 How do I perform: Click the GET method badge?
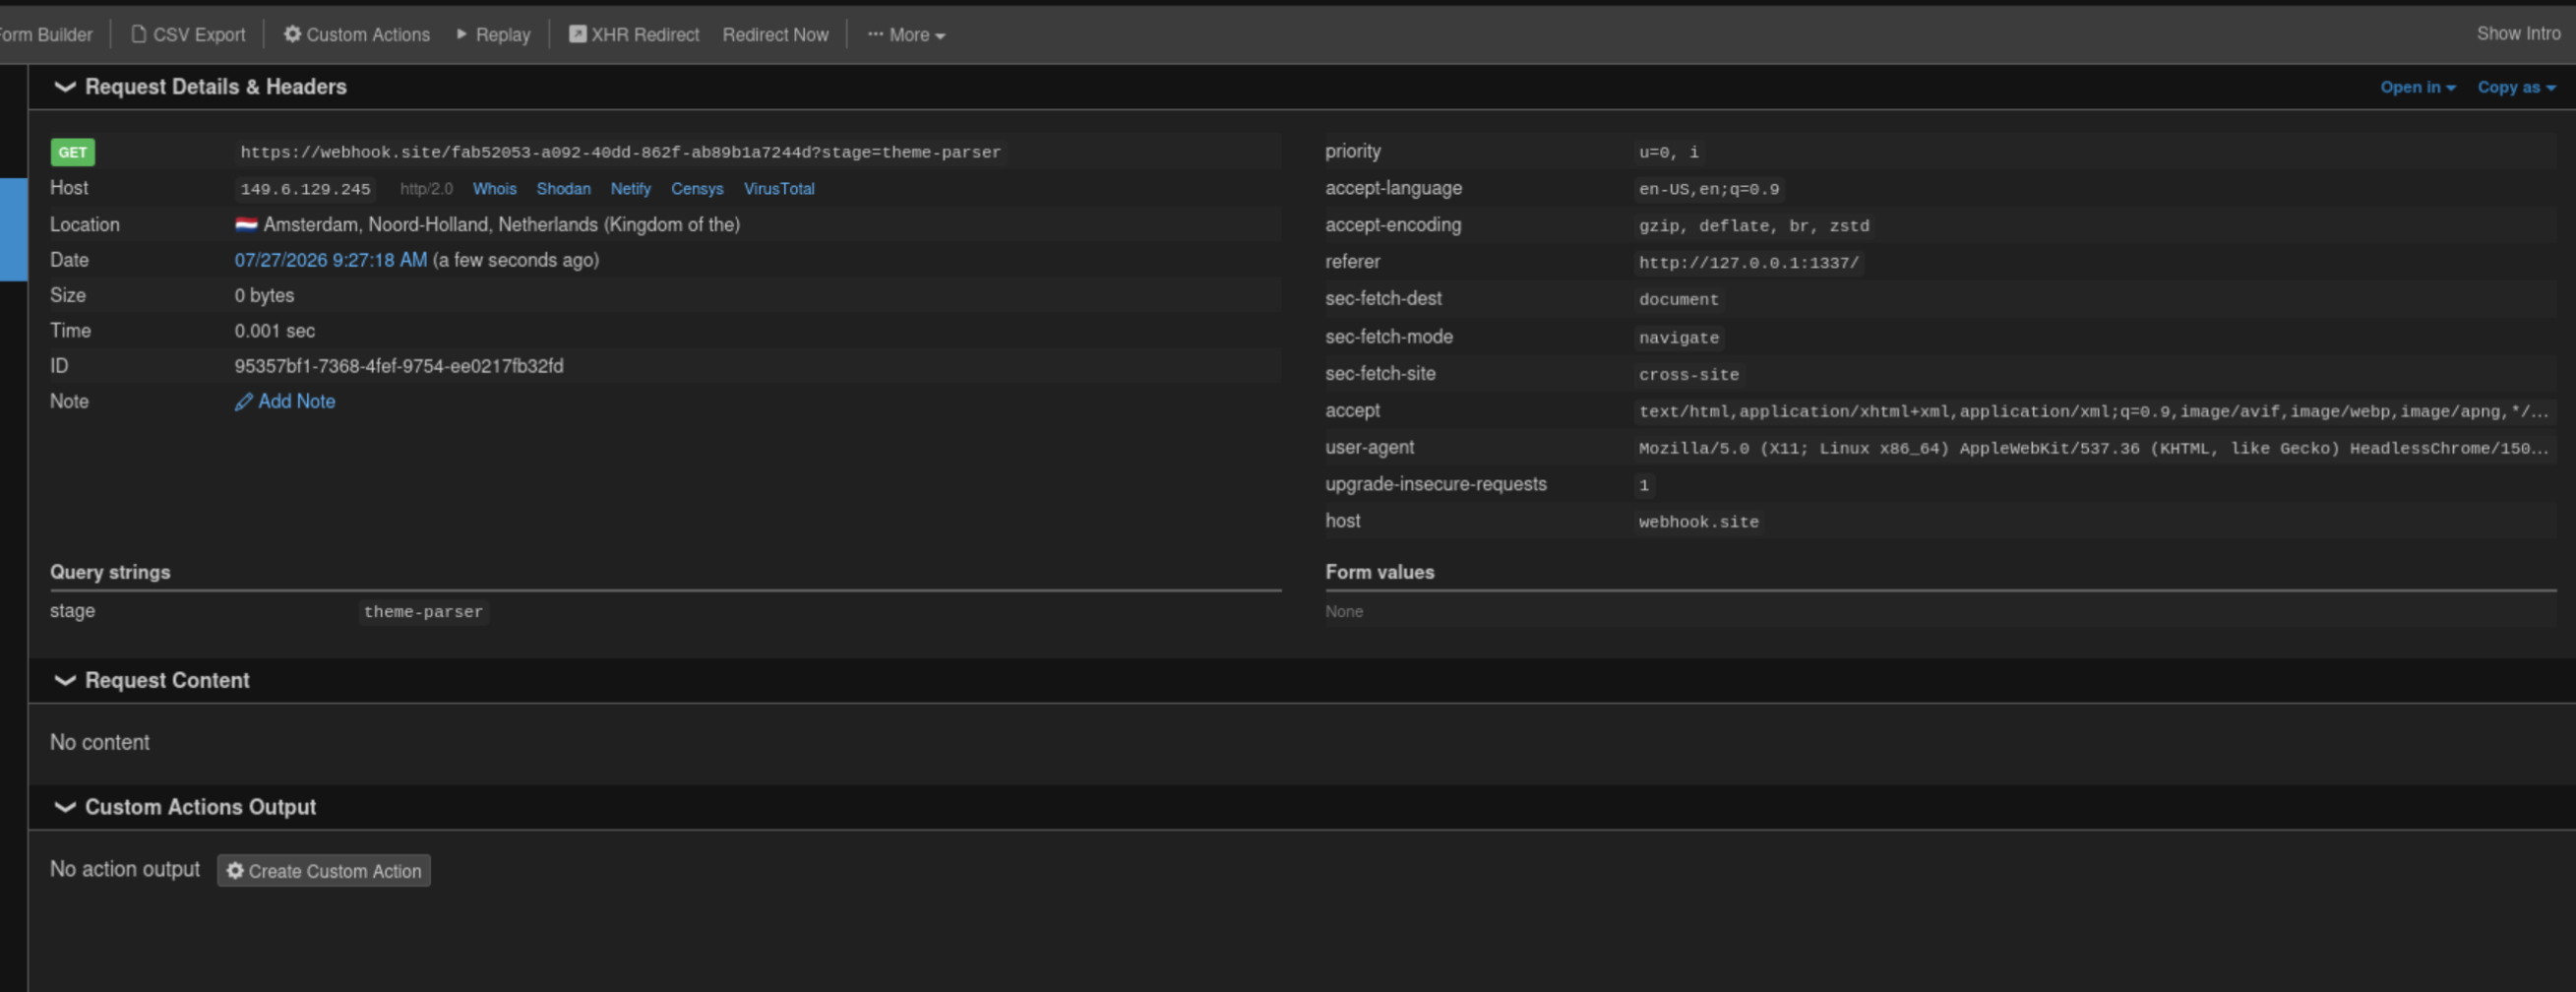pyautogui.click(x=72, y=152)
